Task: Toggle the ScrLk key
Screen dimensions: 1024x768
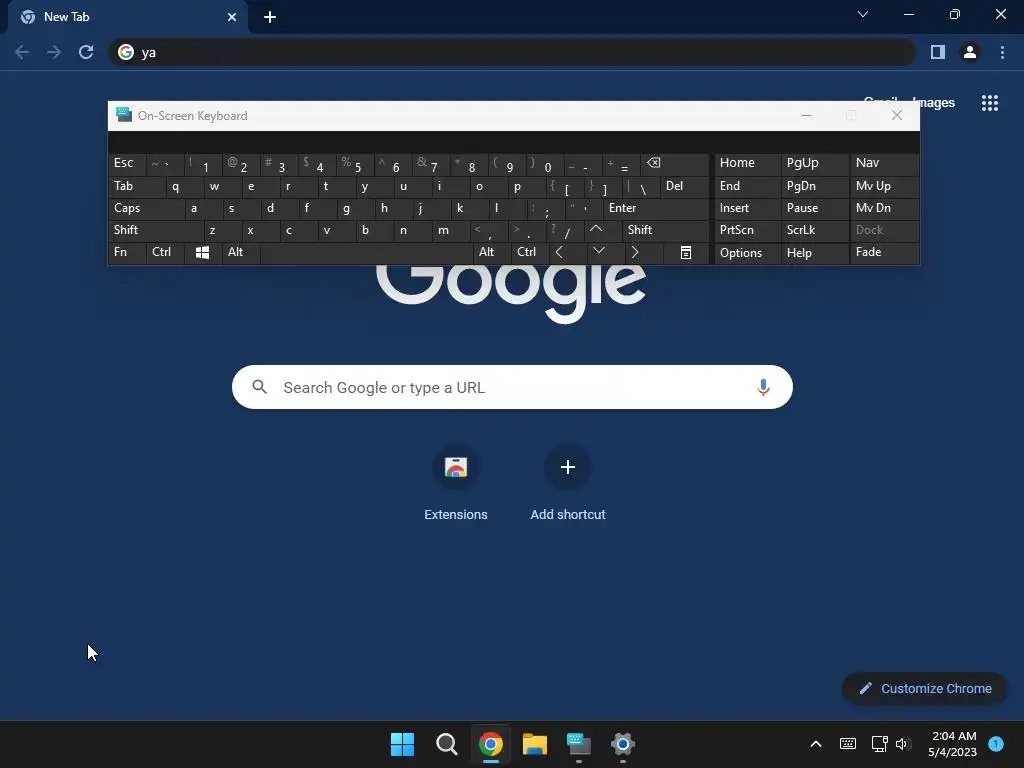Action: point(814,230)
